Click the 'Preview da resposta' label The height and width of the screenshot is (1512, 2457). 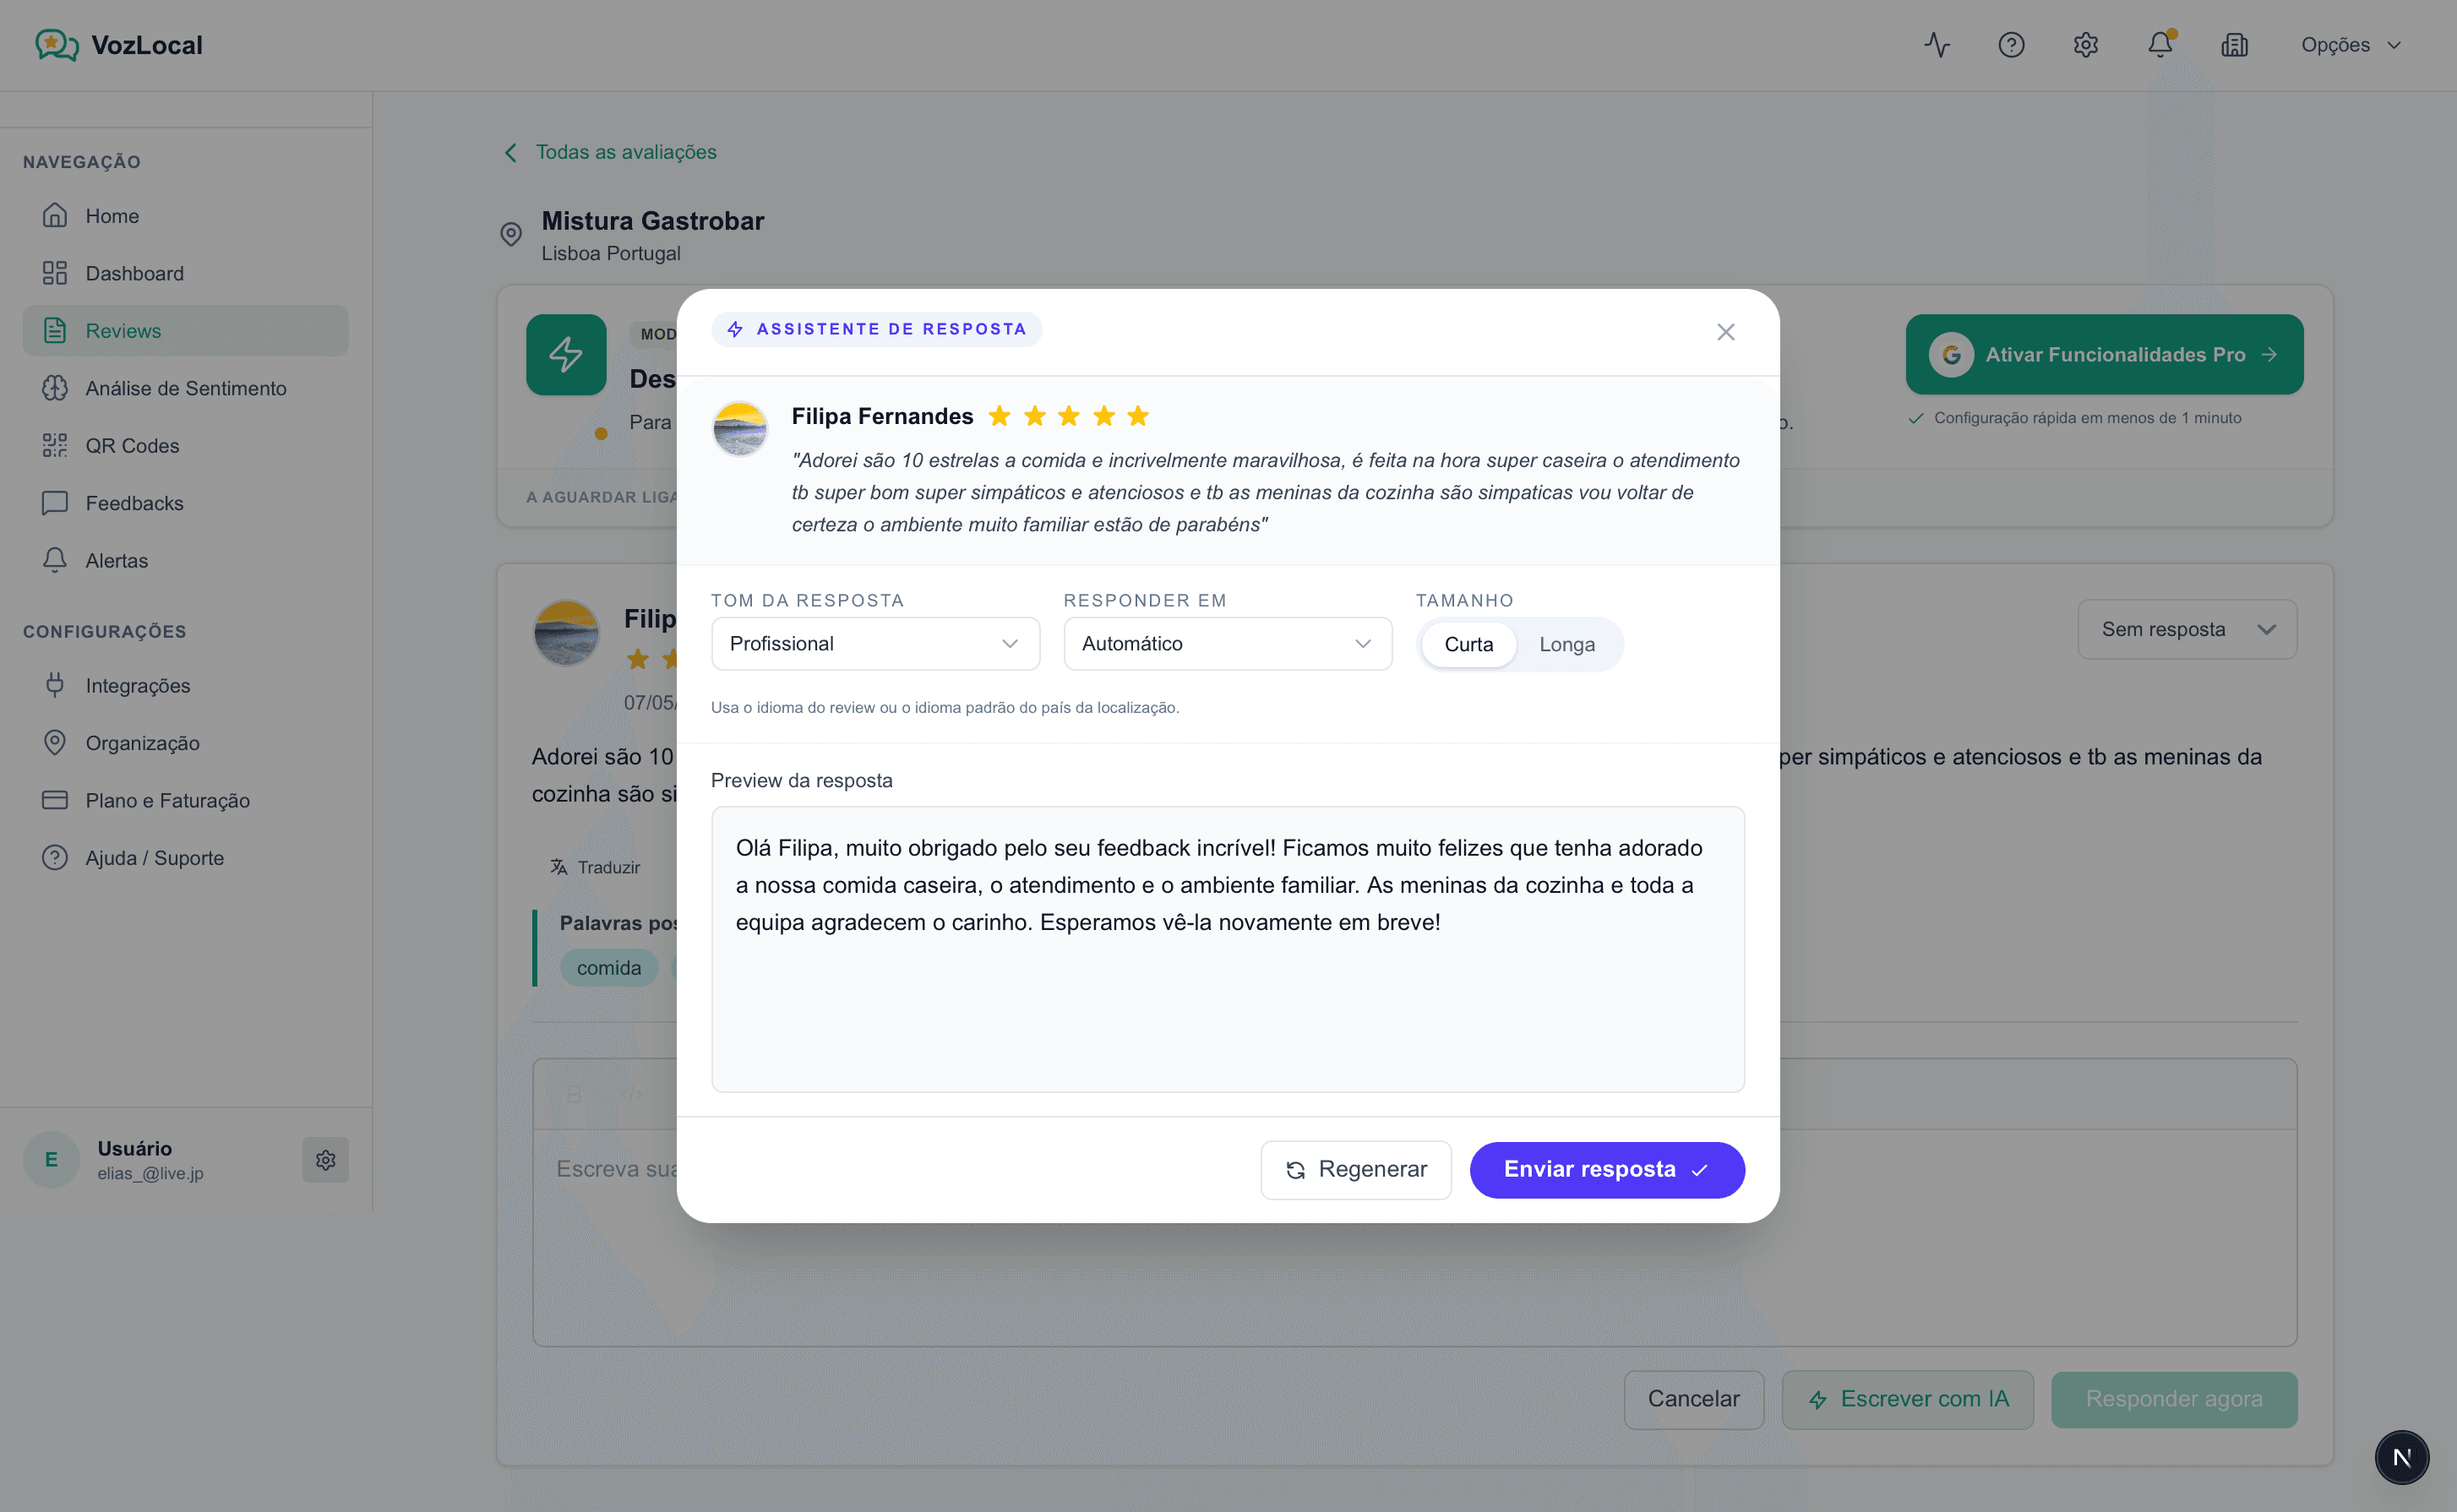801,781
